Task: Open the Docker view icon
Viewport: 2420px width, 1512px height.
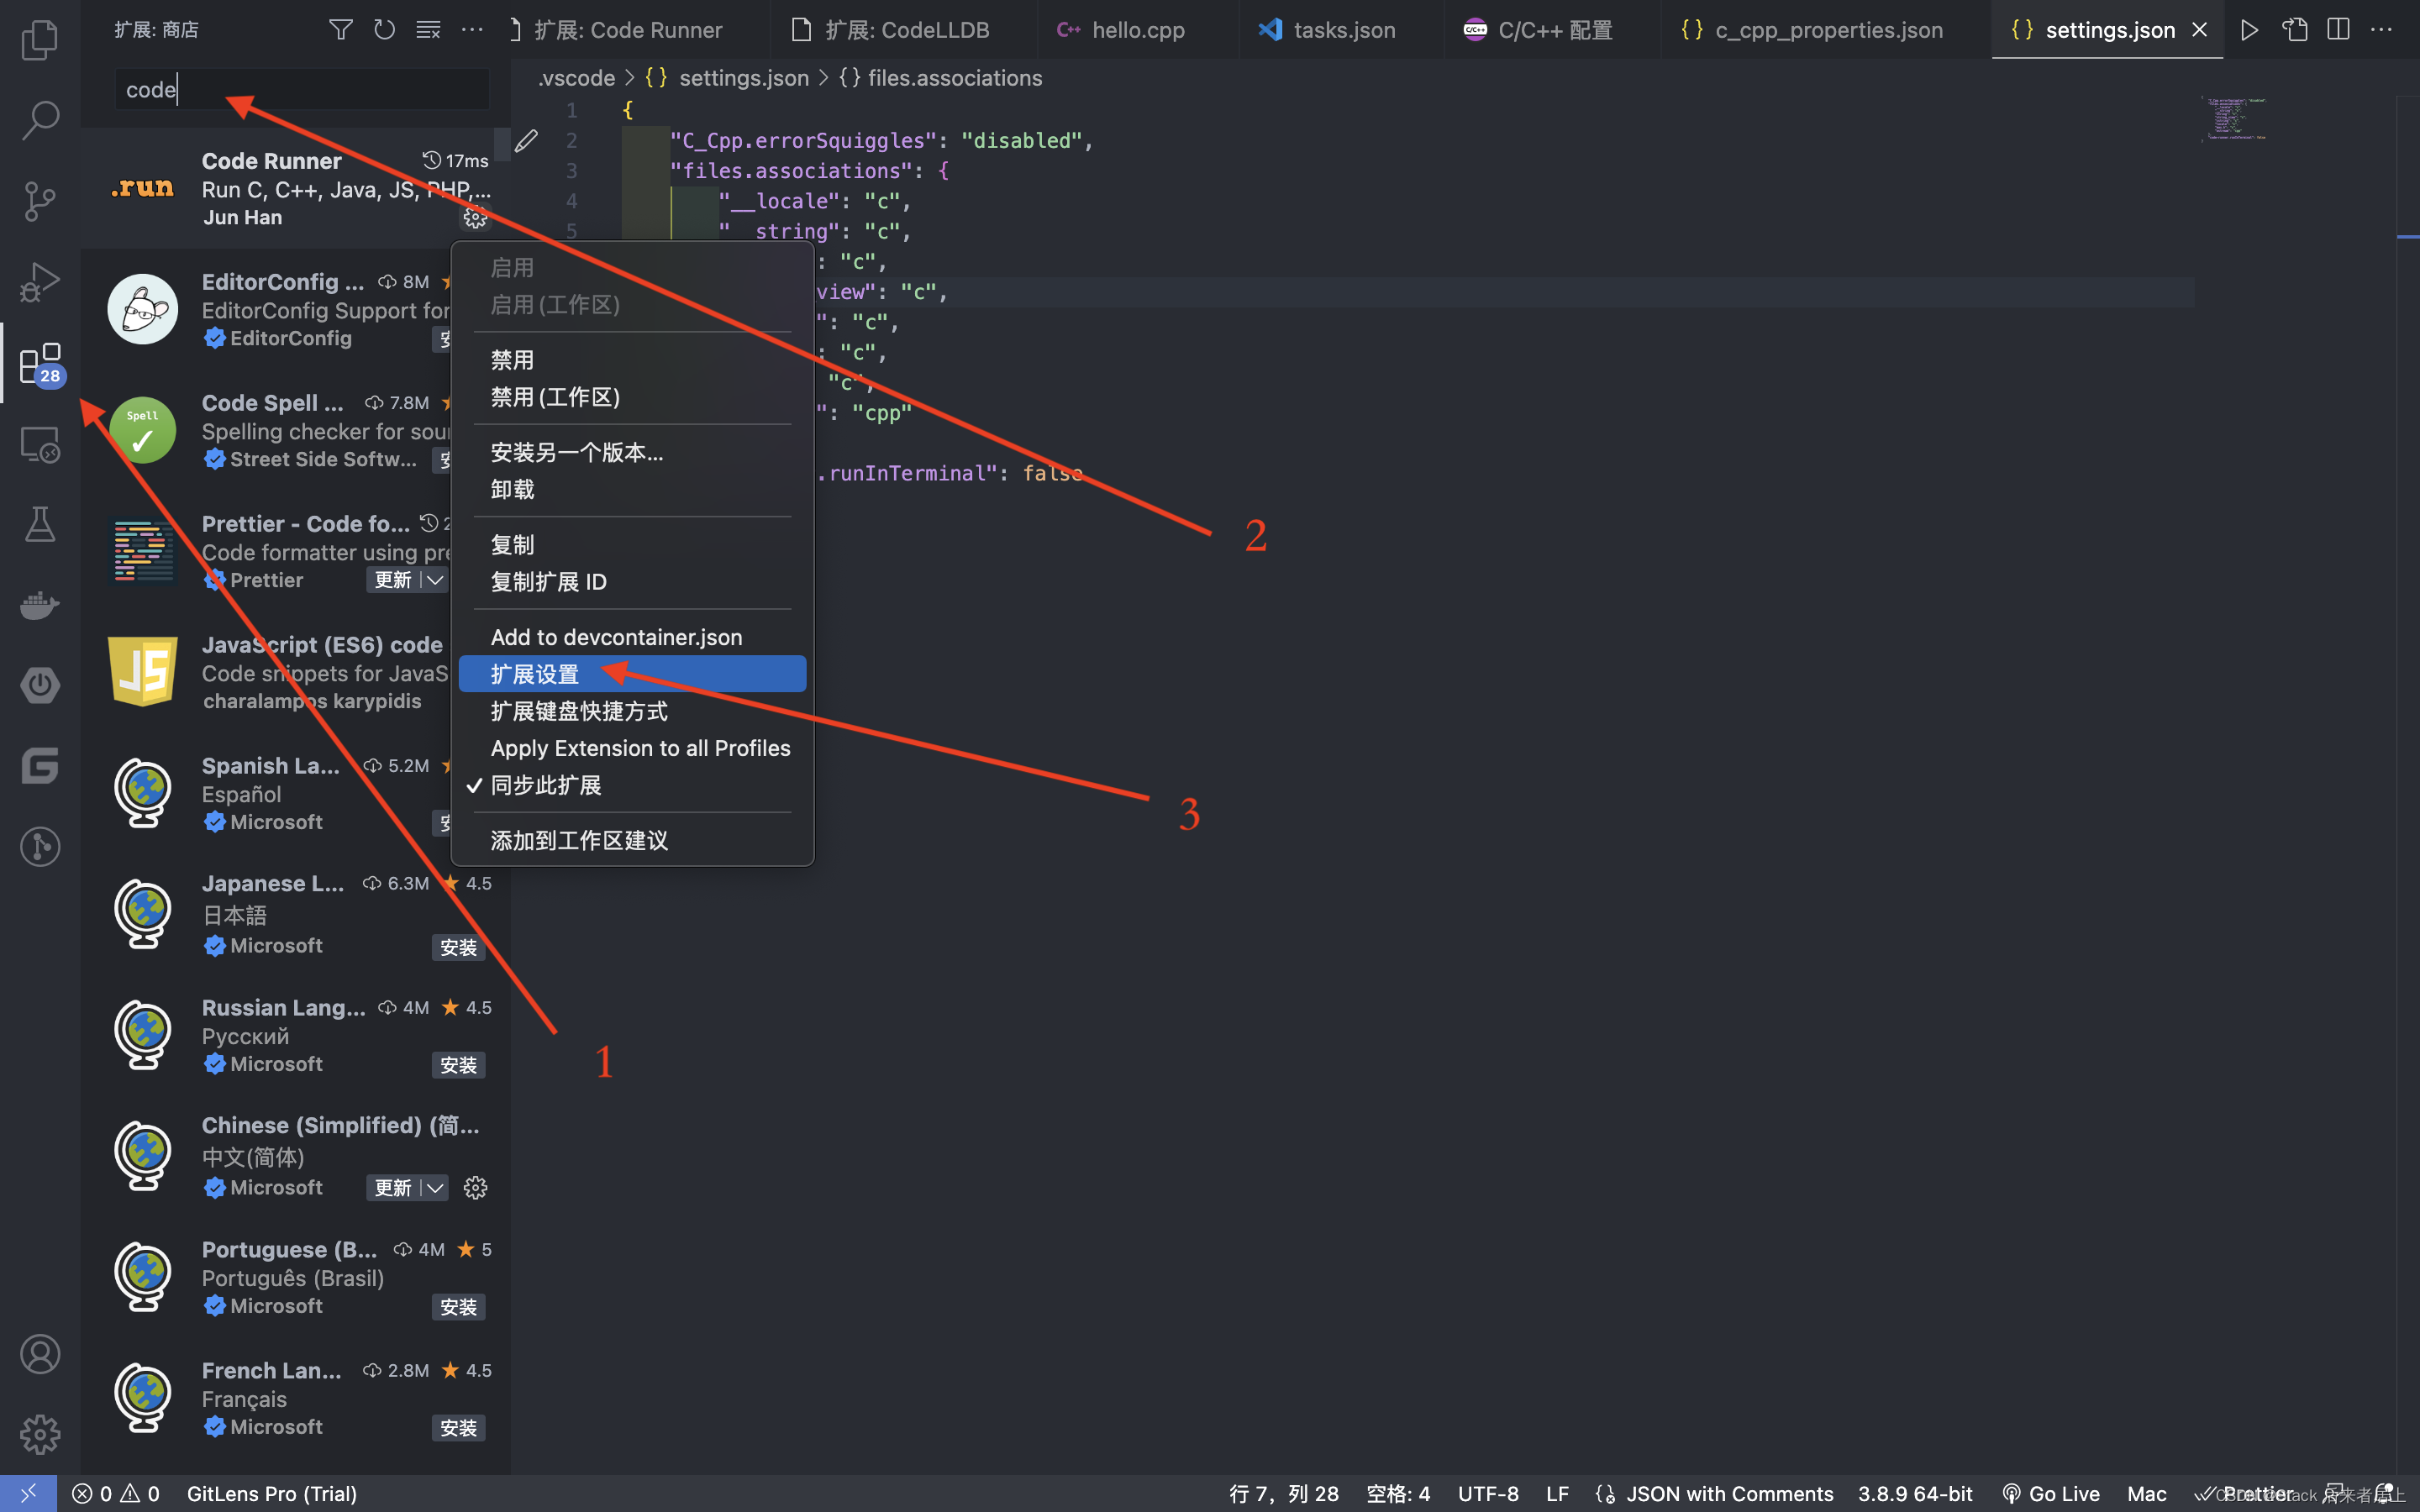Action: [40, 605]
